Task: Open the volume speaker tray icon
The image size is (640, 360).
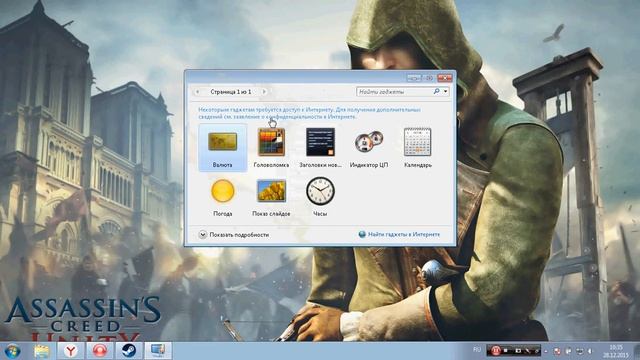Action: pyautogui.click(x=590, y=351)
